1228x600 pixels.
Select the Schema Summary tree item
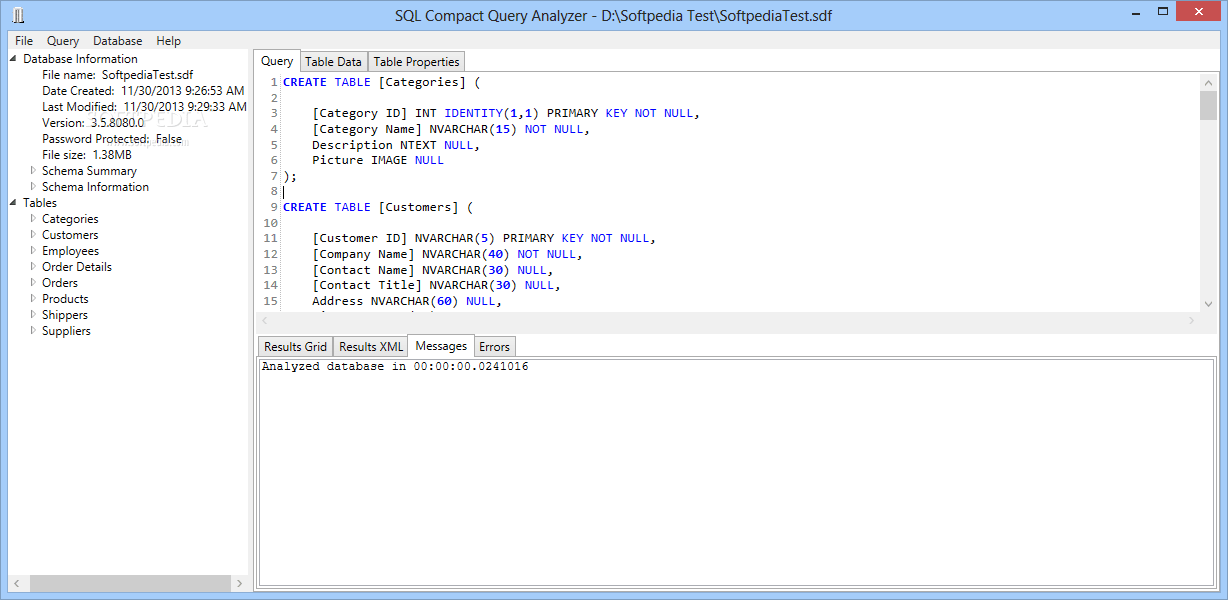(89, 171)
